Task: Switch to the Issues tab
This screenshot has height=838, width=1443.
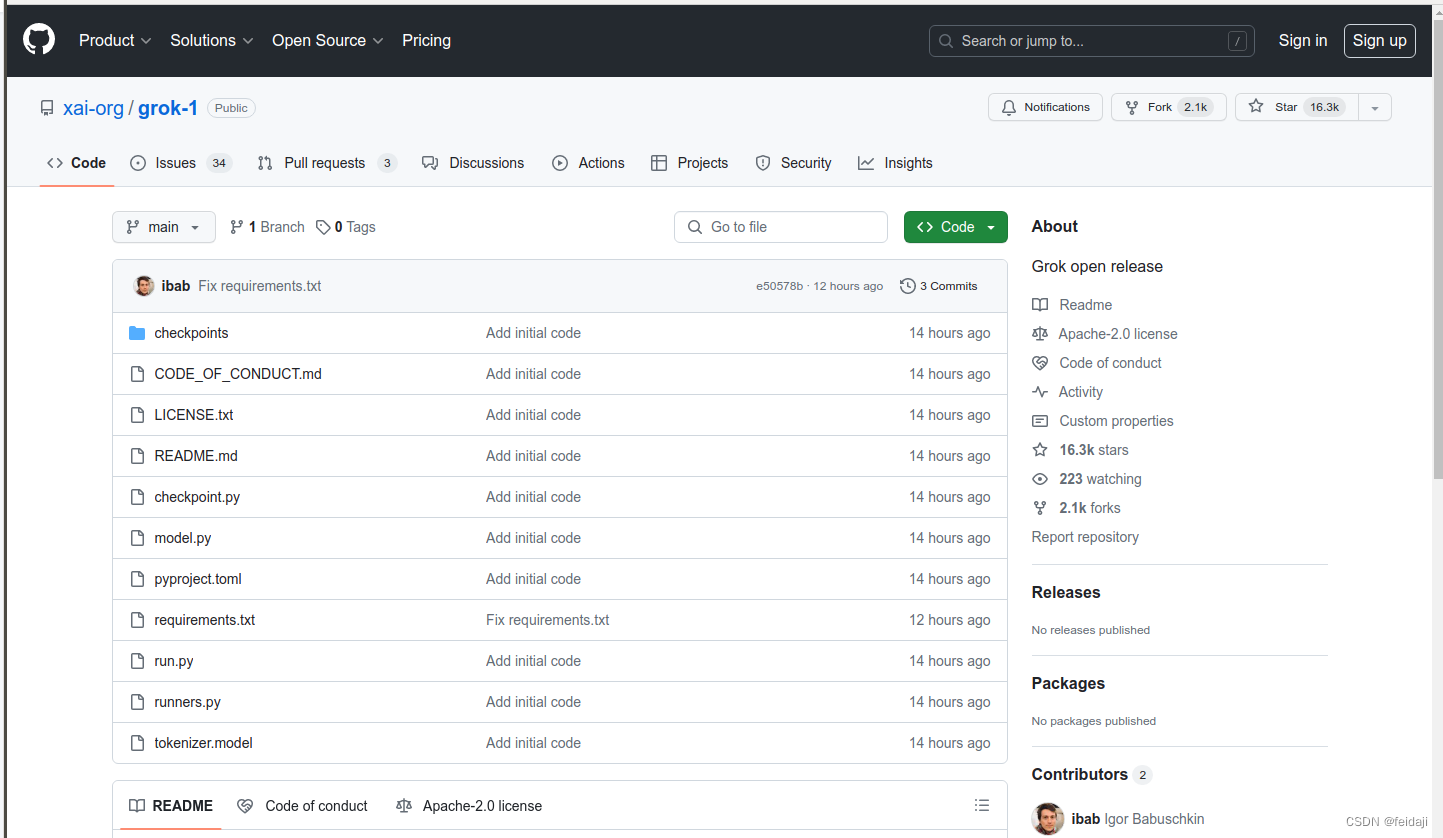Action: 181,163
